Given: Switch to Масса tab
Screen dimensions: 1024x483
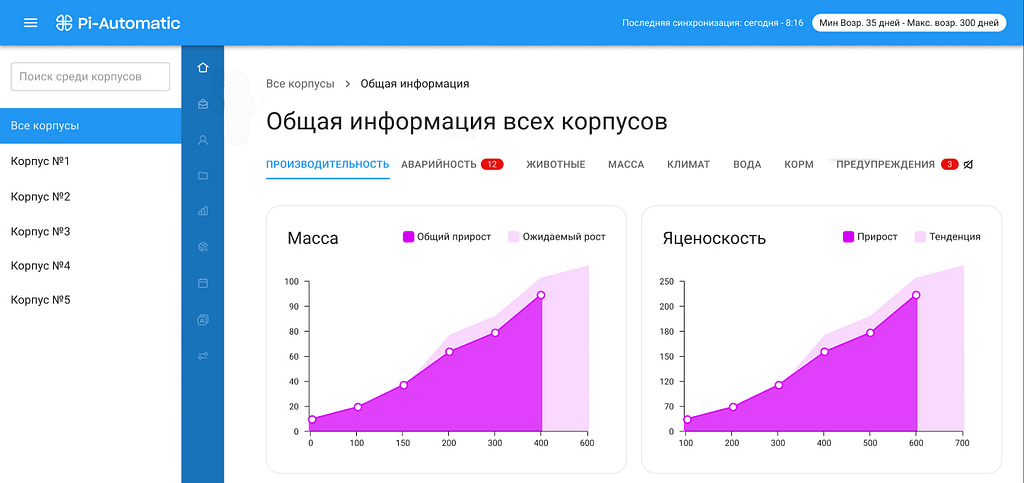Looking at the screenshot, I should pyautogui.click(x=626, y=164).
